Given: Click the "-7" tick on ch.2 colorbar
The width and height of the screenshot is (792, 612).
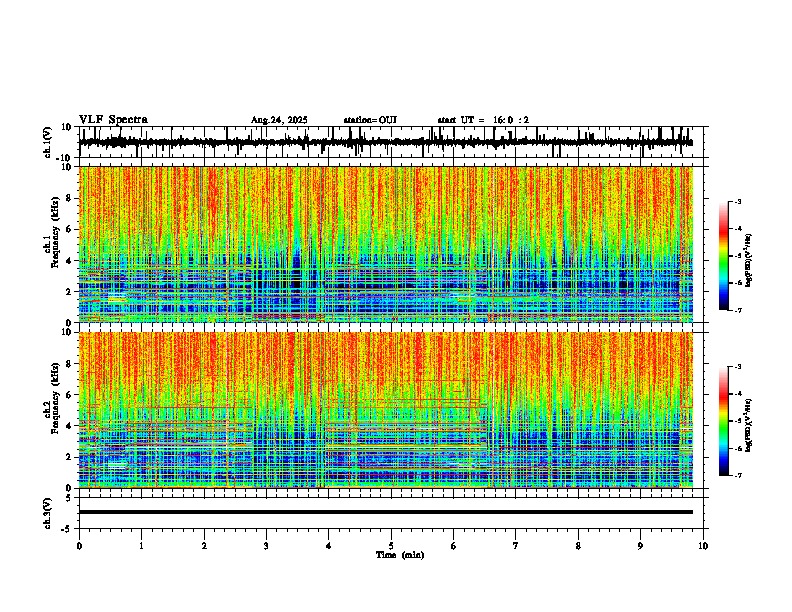Looking at the screenshot, I should click(737, 475).
